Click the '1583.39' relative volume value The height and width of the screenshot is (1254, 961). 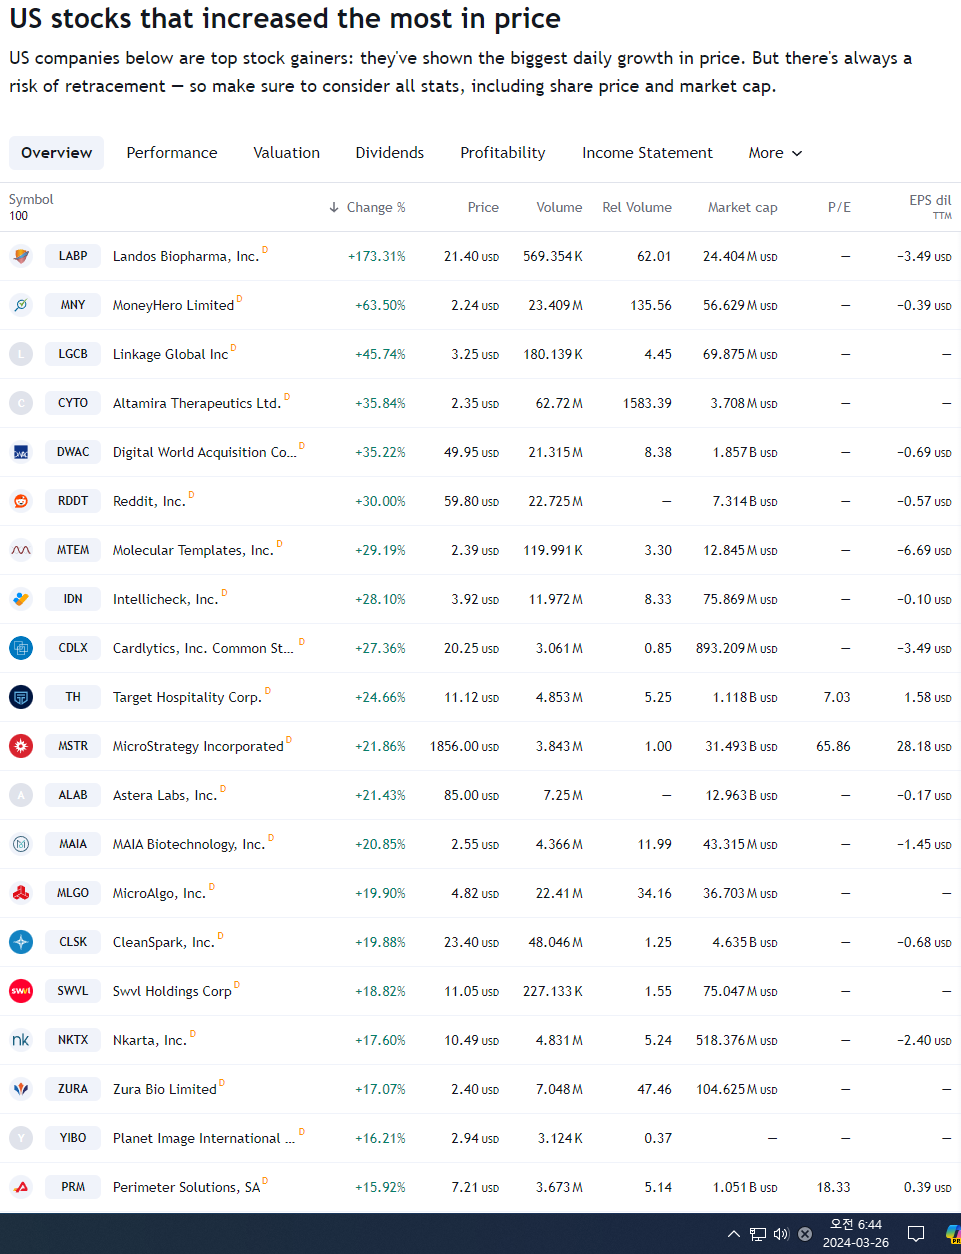[647, 403]
